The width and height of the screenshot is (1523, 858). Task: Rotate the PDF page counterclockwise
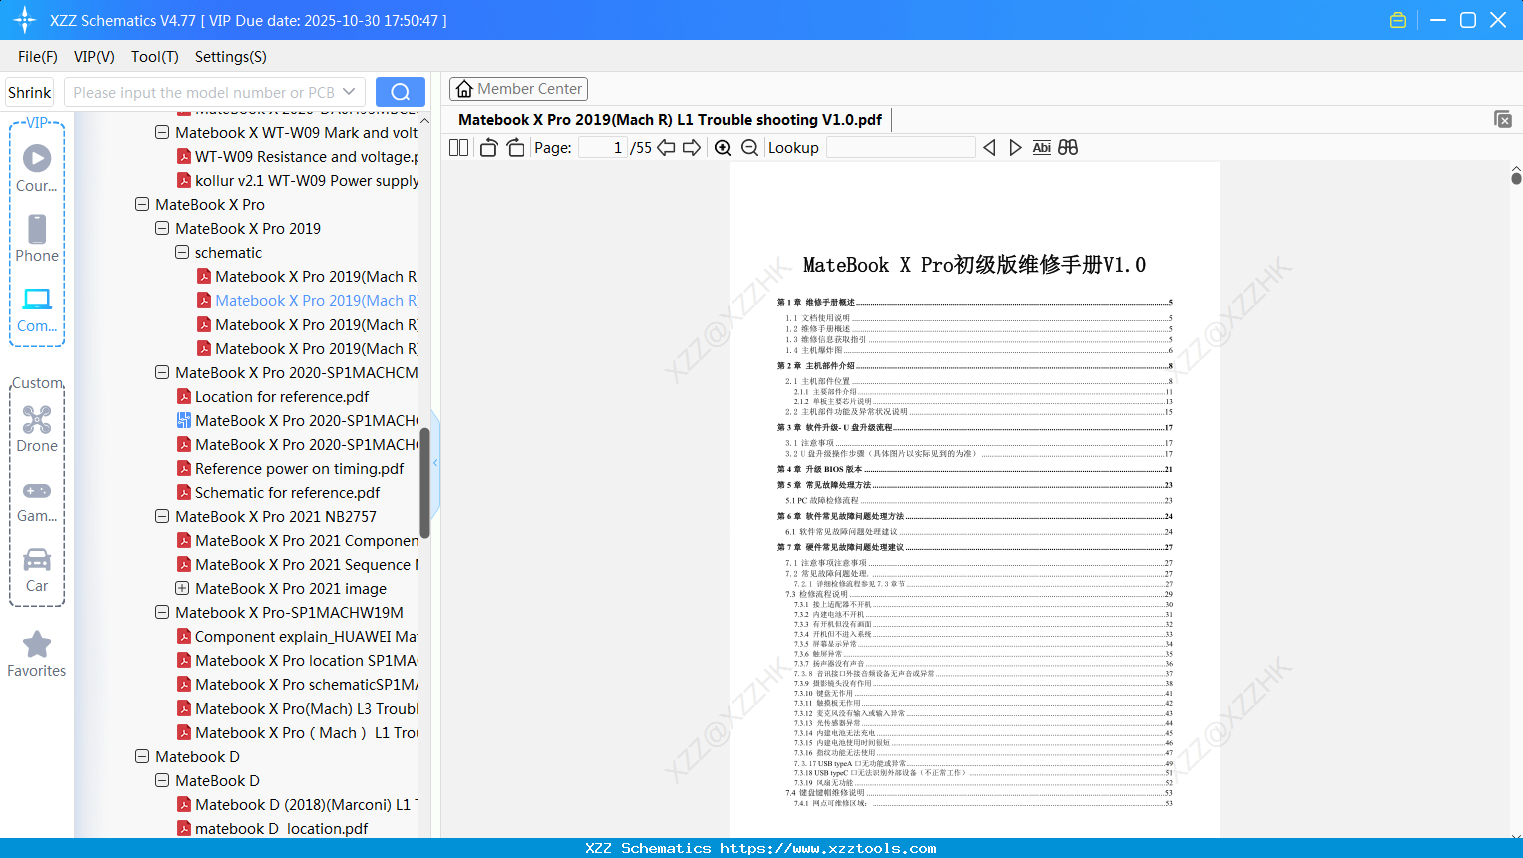pyautogui.click(x=488, y=148)
